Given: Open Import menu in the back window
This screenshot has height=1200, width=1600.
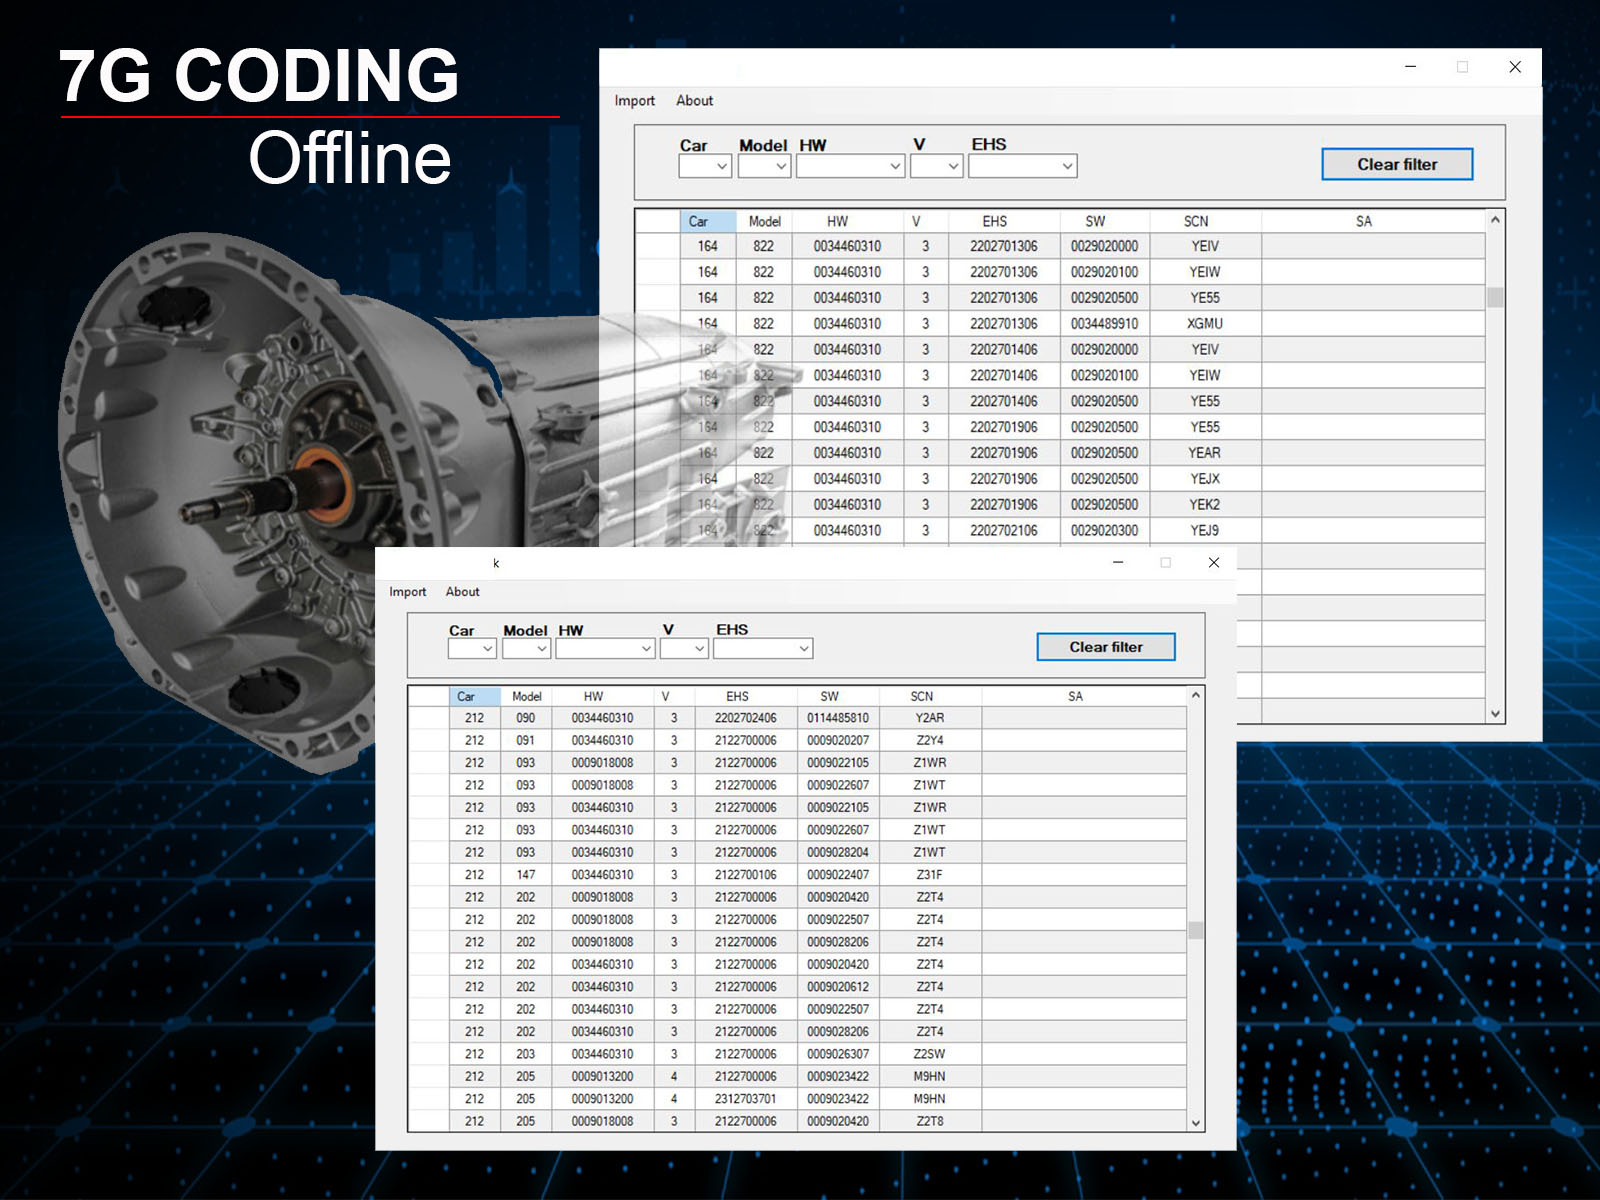Looking at the screenshot, I should click(x=634, y=101).
